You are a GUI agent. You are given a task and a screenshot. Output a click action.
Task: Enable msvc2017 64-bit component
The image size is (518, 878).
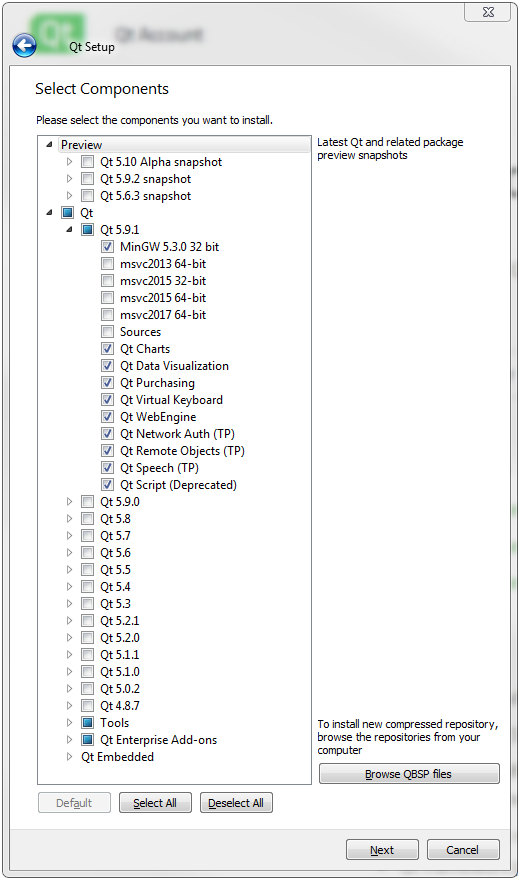108,315
